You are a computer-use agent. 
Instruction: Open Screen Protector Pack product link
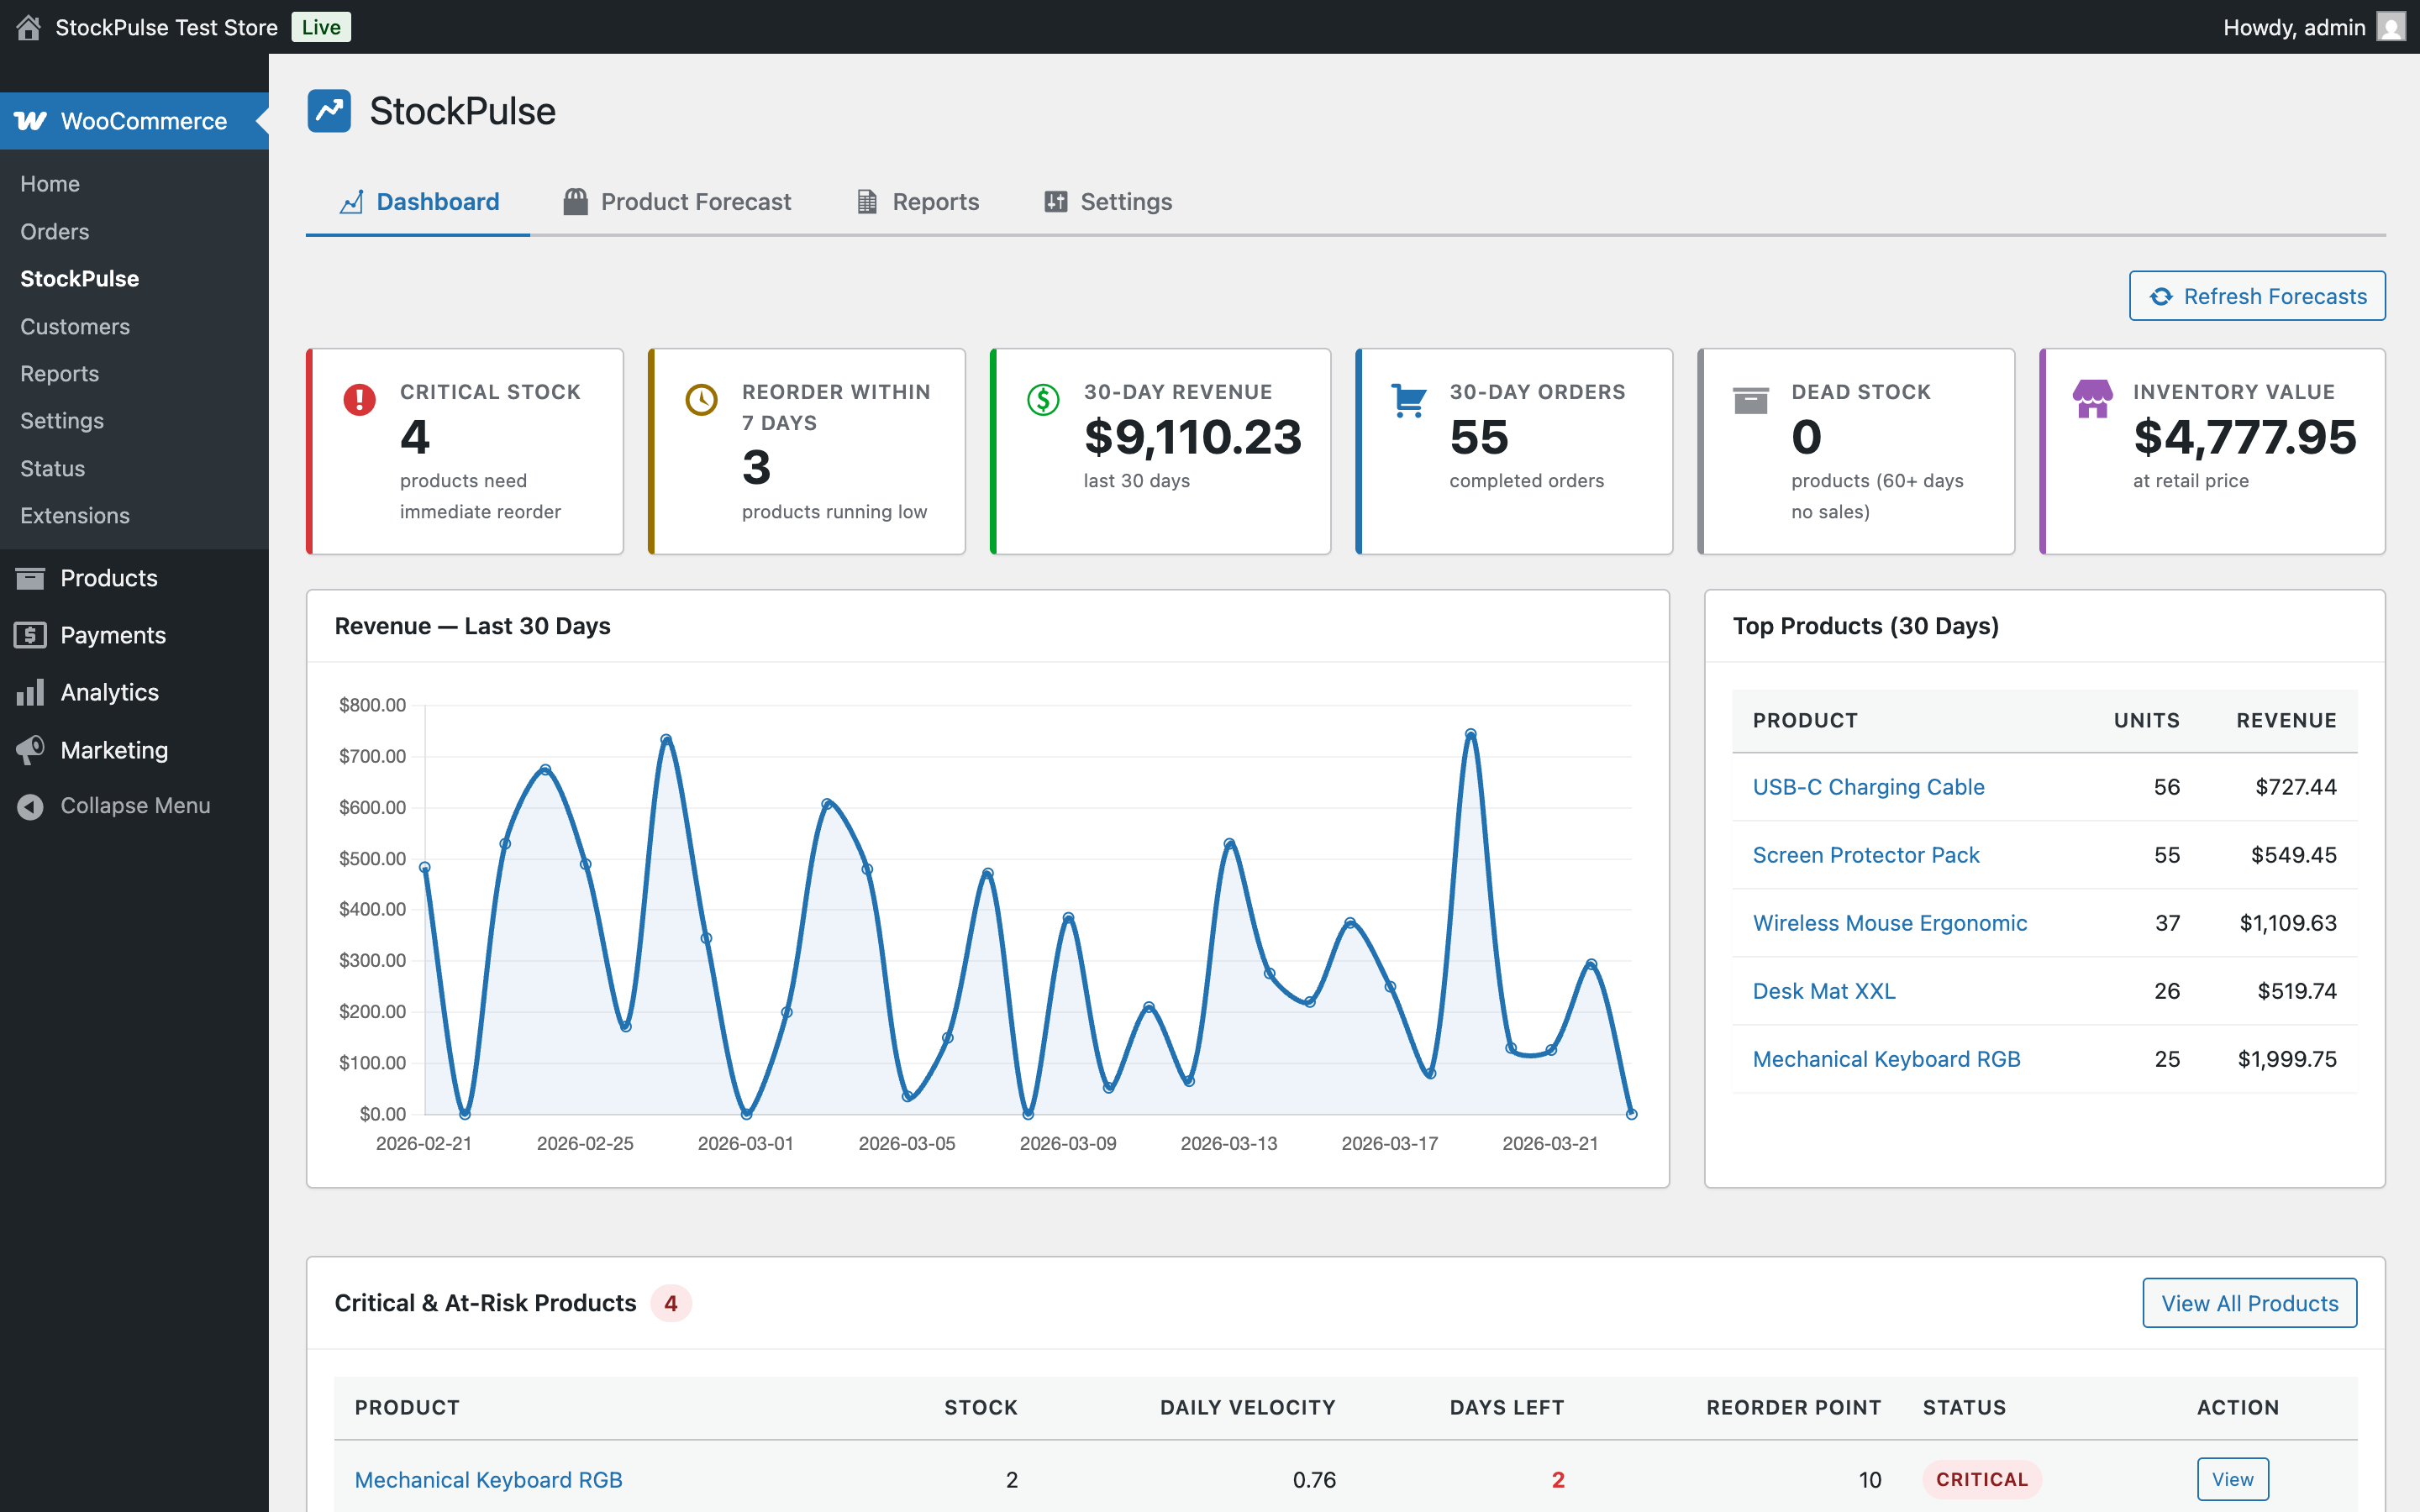point(1866,855)
